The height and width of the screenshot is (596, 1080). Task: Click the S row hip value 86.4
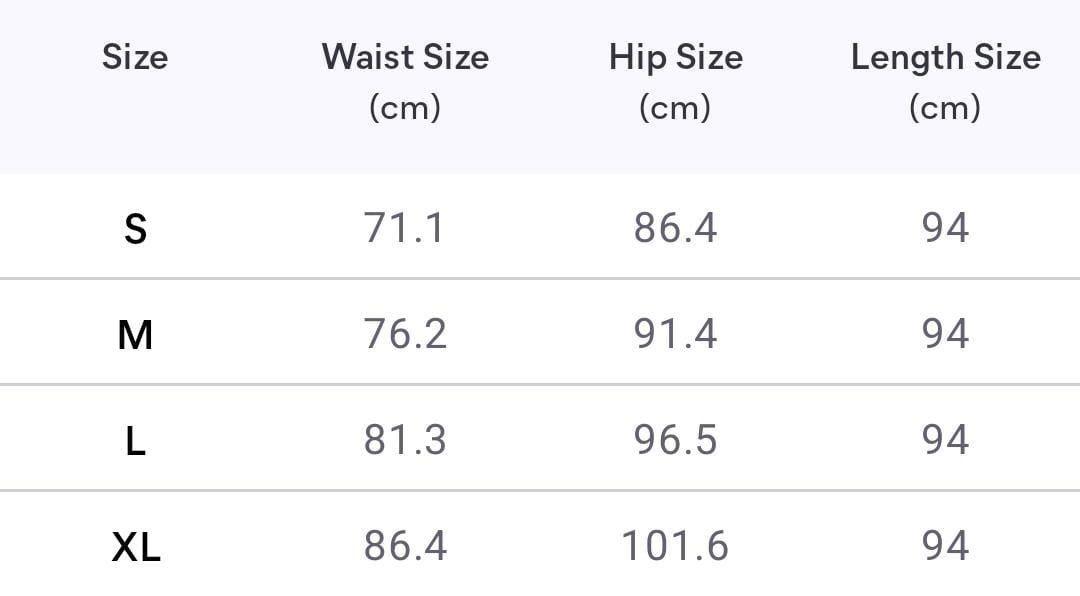[675, 228]
